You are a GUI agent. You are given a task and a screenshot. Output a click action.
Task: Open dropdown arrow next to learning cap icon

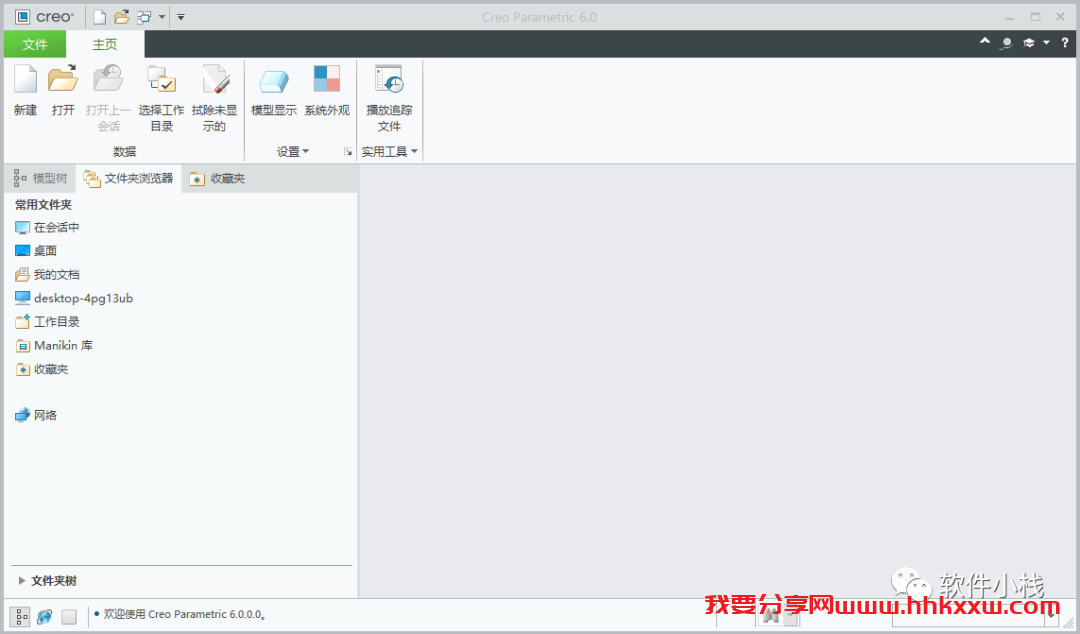[1046, 43]
